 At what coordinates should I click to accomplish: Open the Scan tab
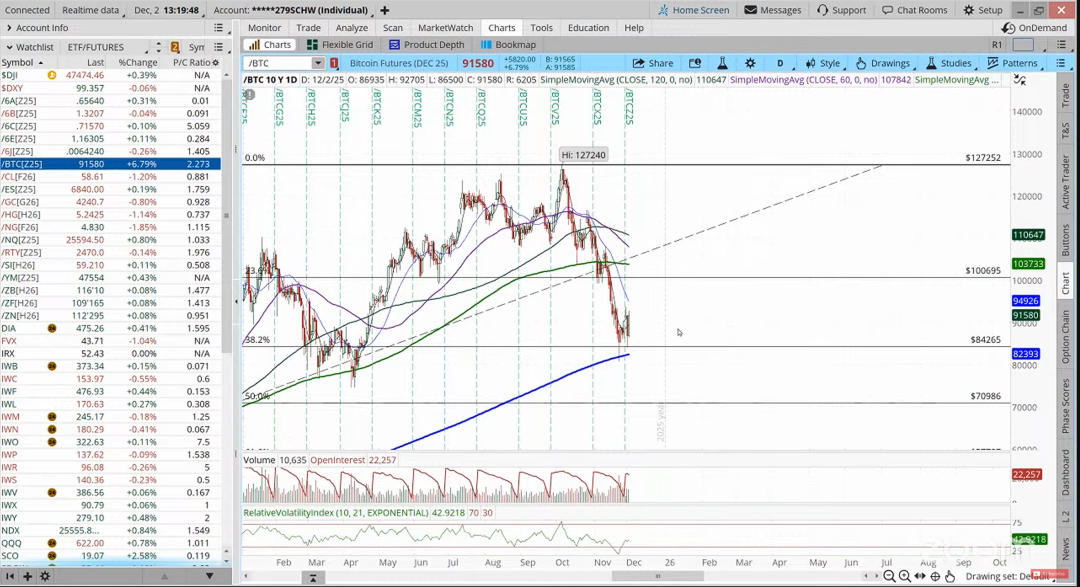(393, 28)
